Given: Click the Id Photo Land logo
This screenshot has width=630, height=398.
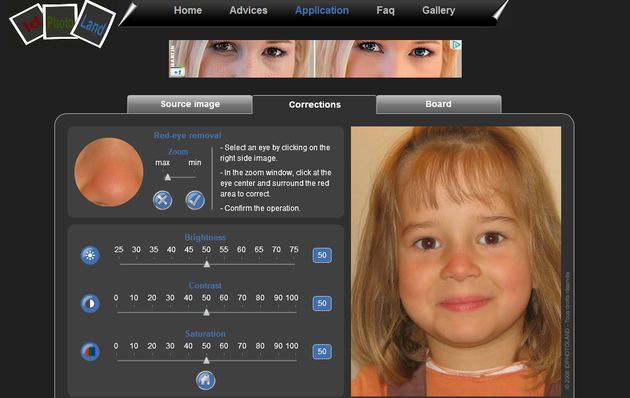Looking at the screenshot, I should (63, 23).
